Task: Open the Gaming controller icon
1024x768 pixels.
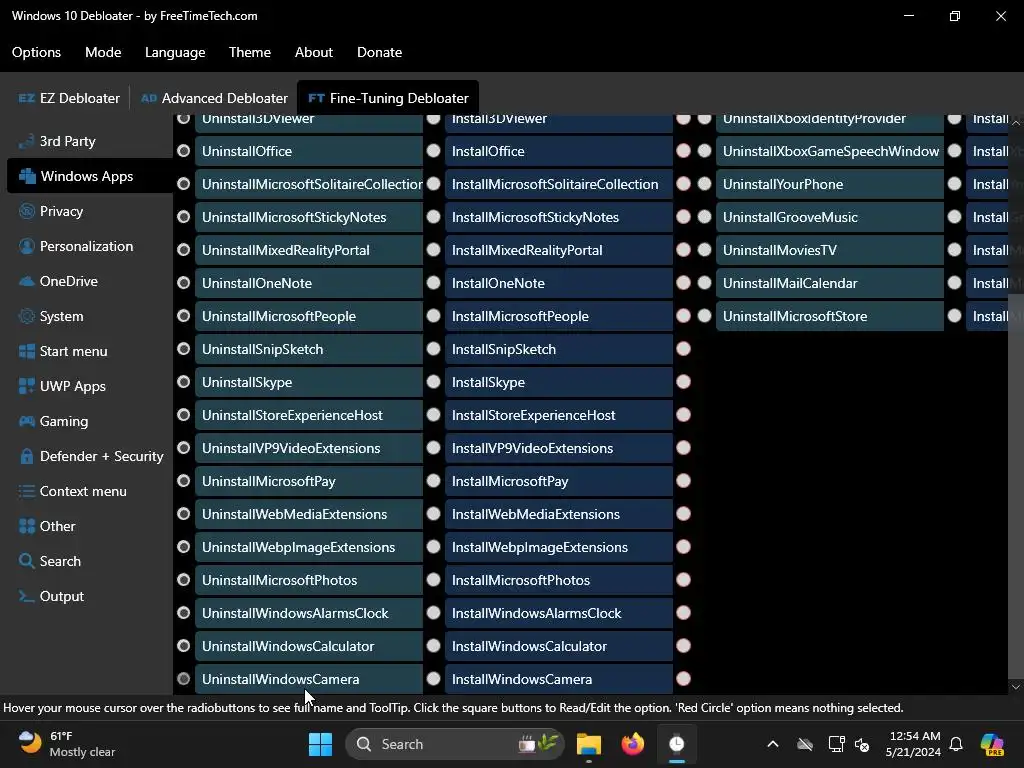Action: point(27,421)
